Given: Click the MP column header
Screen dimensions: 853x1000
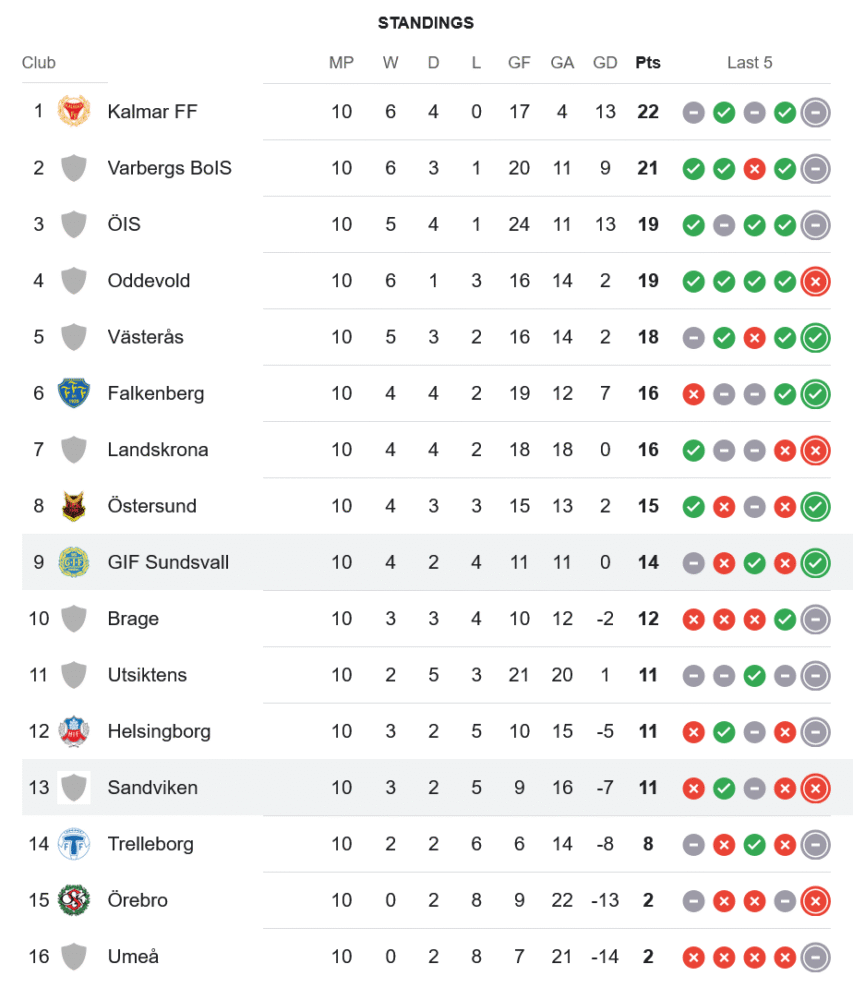Looking at the screenshot, I should tap(341, 62).
